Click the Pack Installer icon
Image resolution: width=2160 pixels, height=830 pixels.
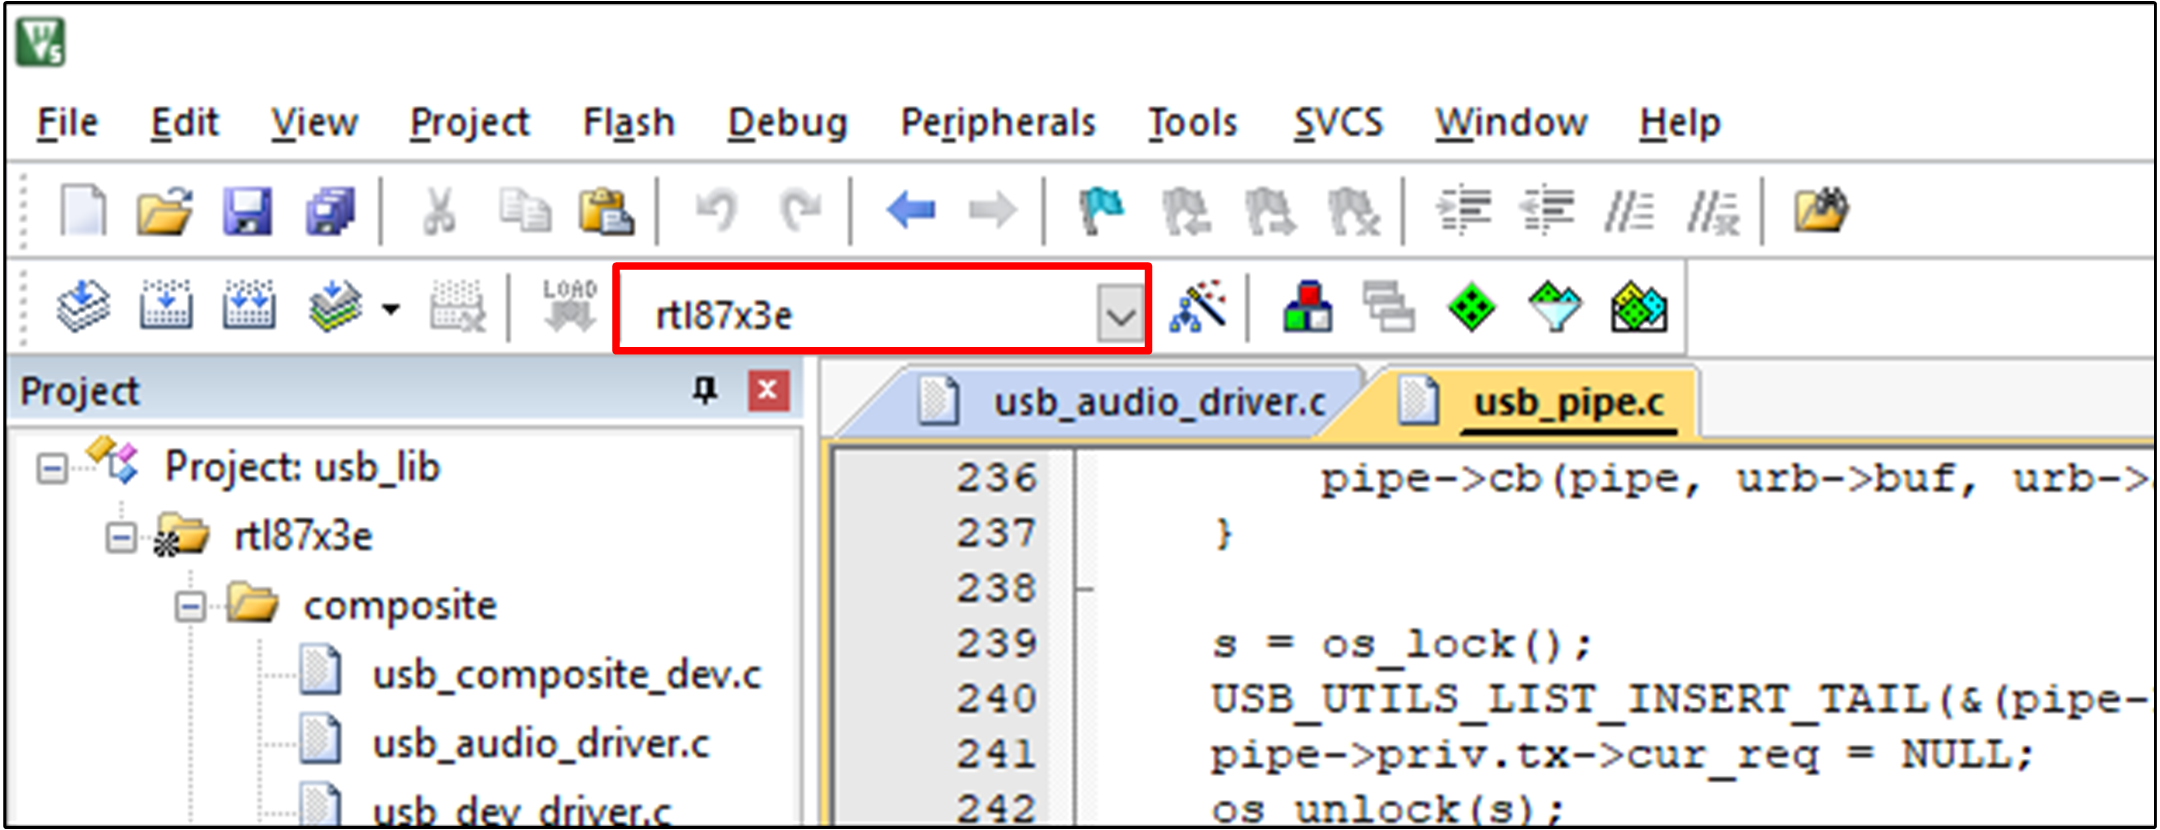[1638, 306]
